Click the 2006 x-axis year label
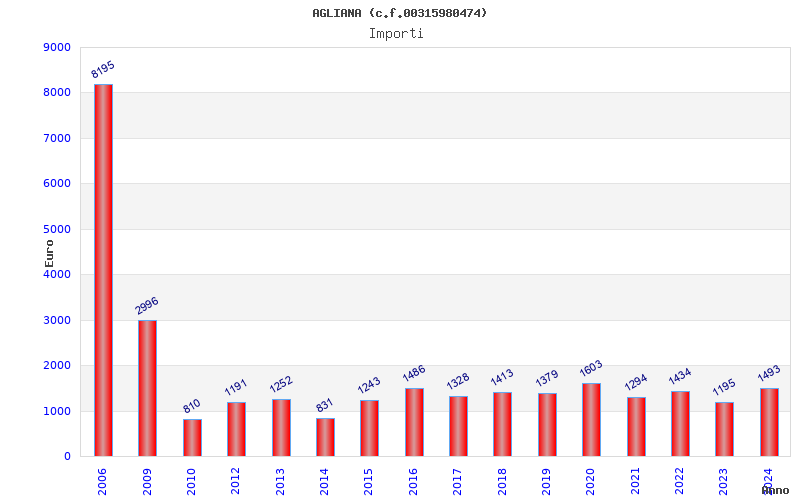The width and height of the screenshot is (800, 500). click(x=102, y=481)
